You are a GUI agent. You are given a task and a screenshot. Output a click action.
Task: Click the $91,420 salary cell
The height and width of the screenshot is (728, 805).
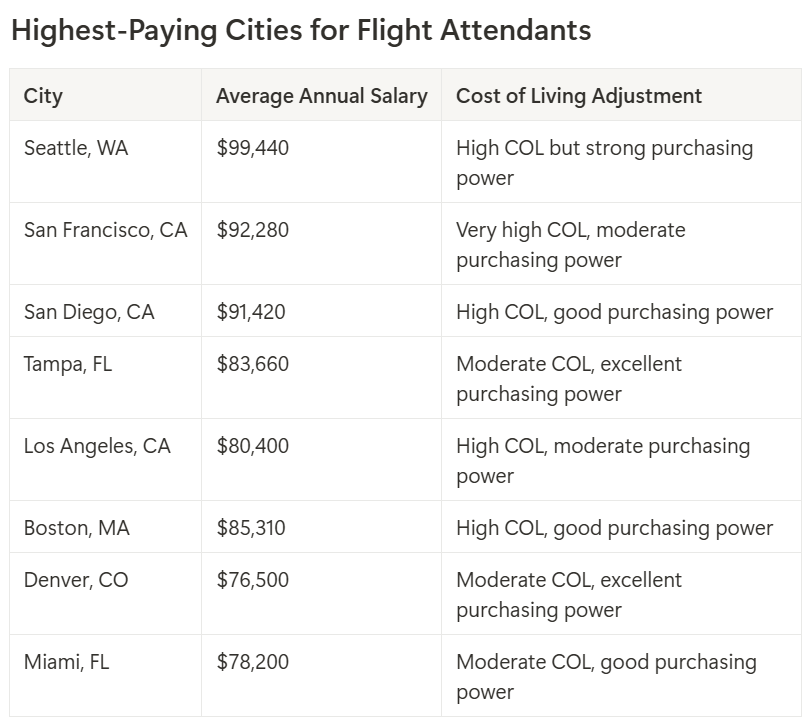pyautogui.click(x=250, y=312)
